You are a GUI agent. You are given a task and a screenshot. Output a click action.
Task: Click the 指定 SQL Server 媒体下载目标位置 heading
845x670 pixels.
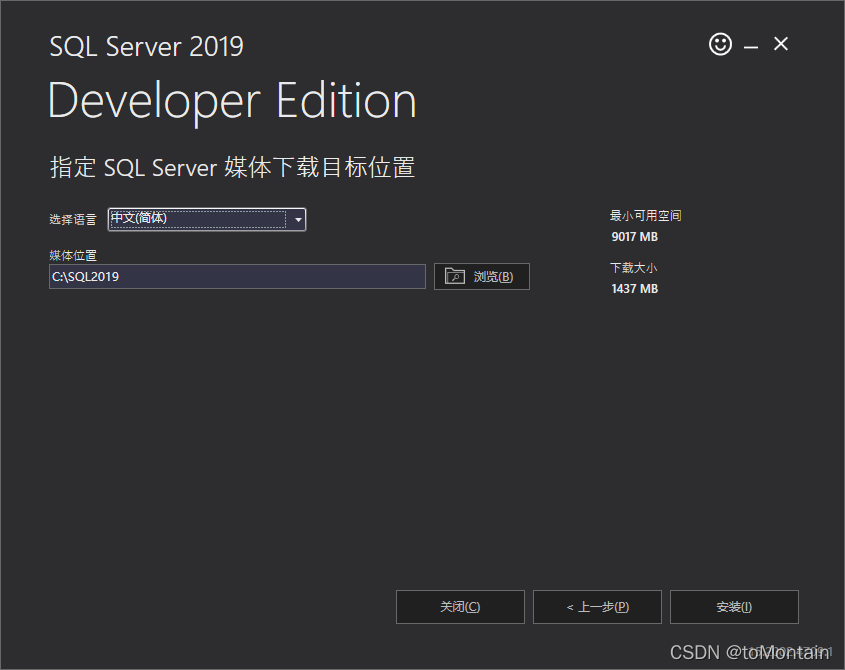[x=232, y=167]
